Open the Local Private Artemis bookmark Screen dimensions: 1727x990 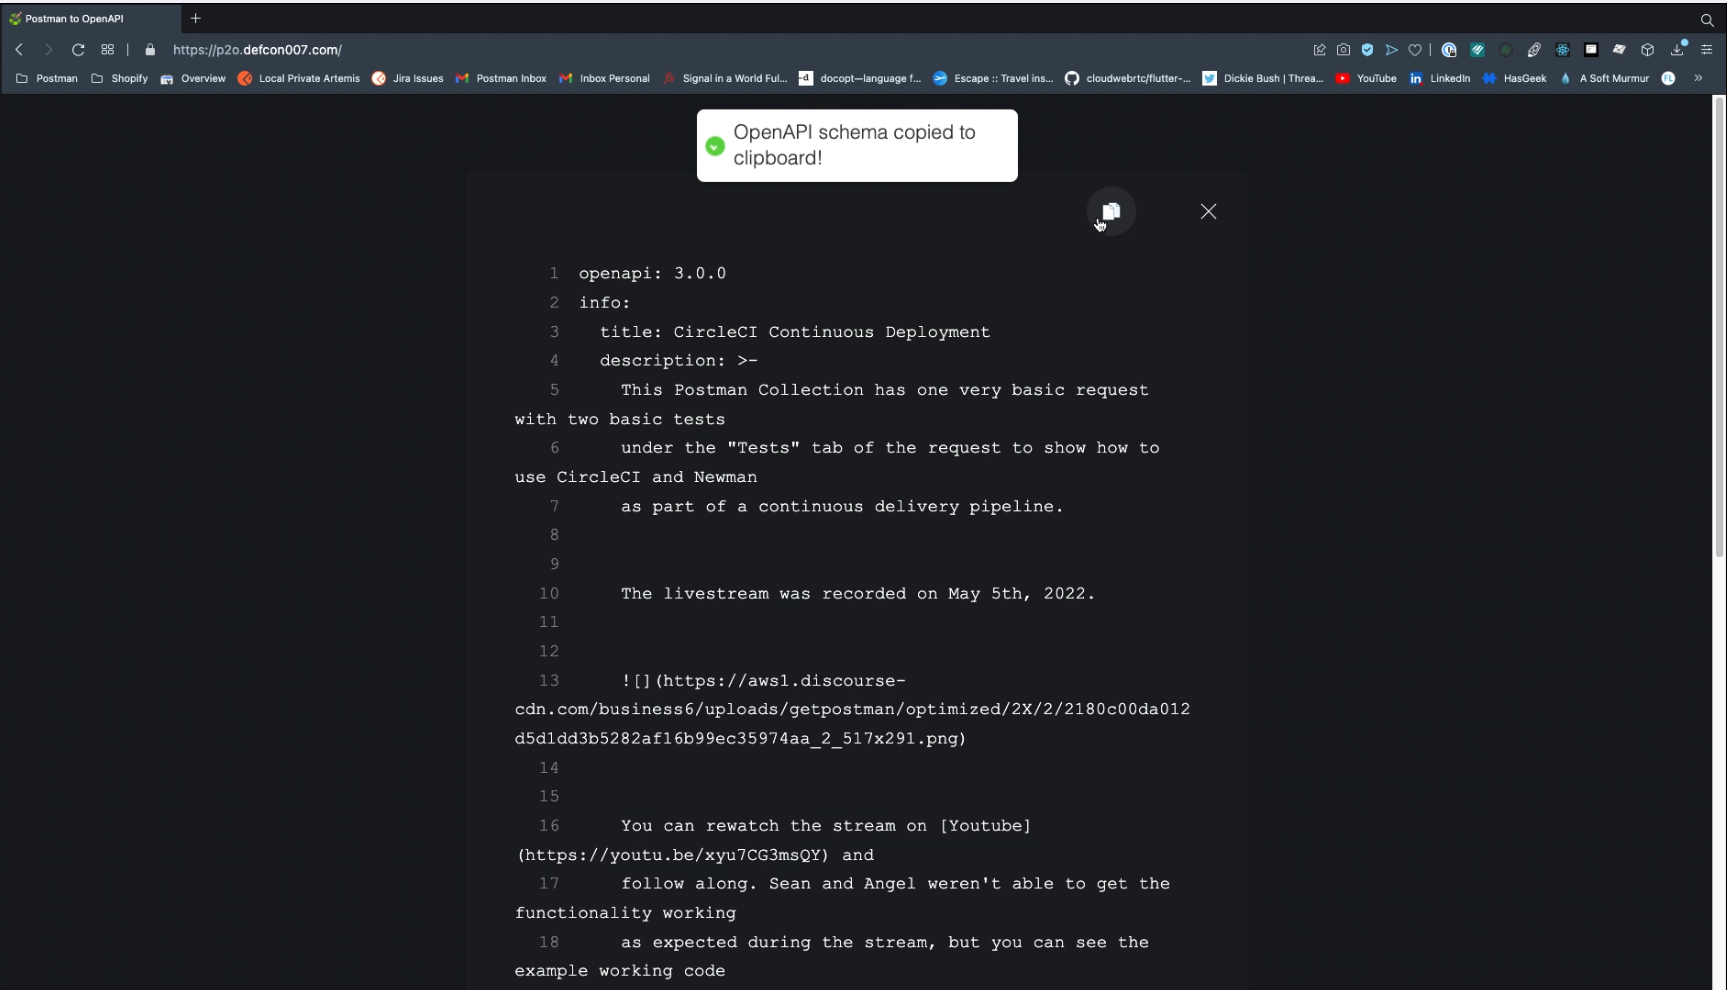pos(299,78)
